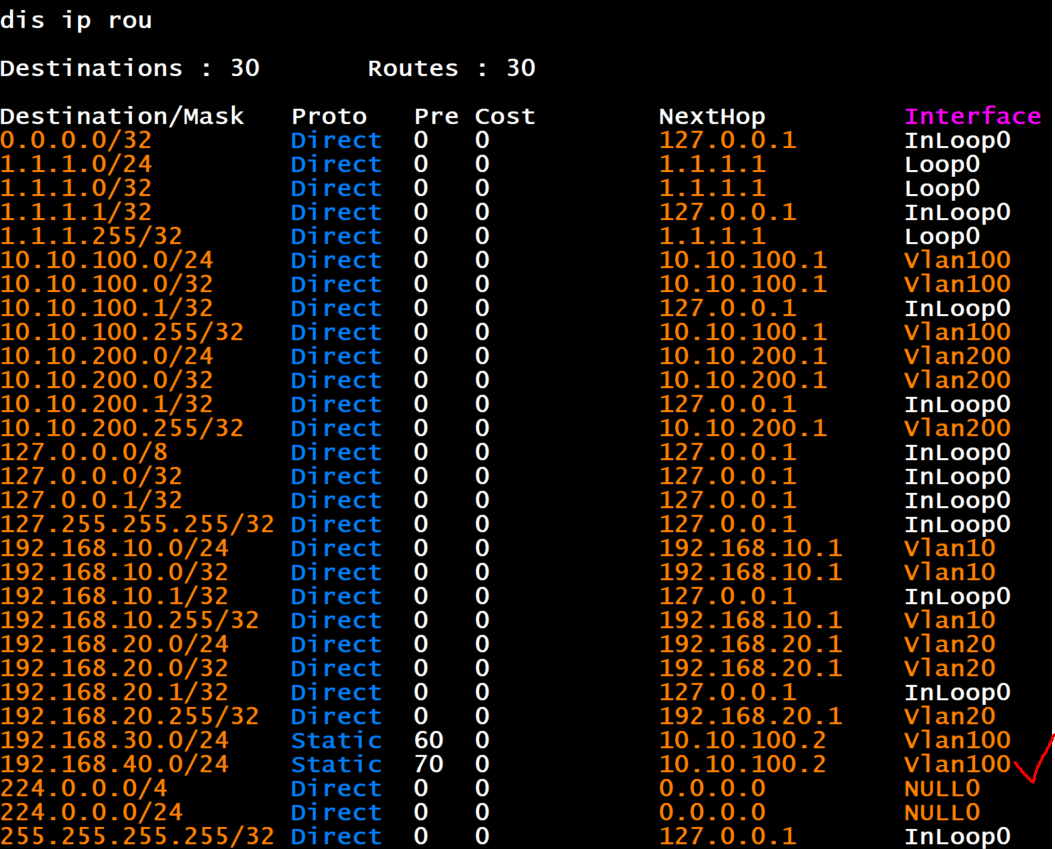Click the NextHop column header
The width and height of the screenshot is (1055, 849).
coord(712,116)
